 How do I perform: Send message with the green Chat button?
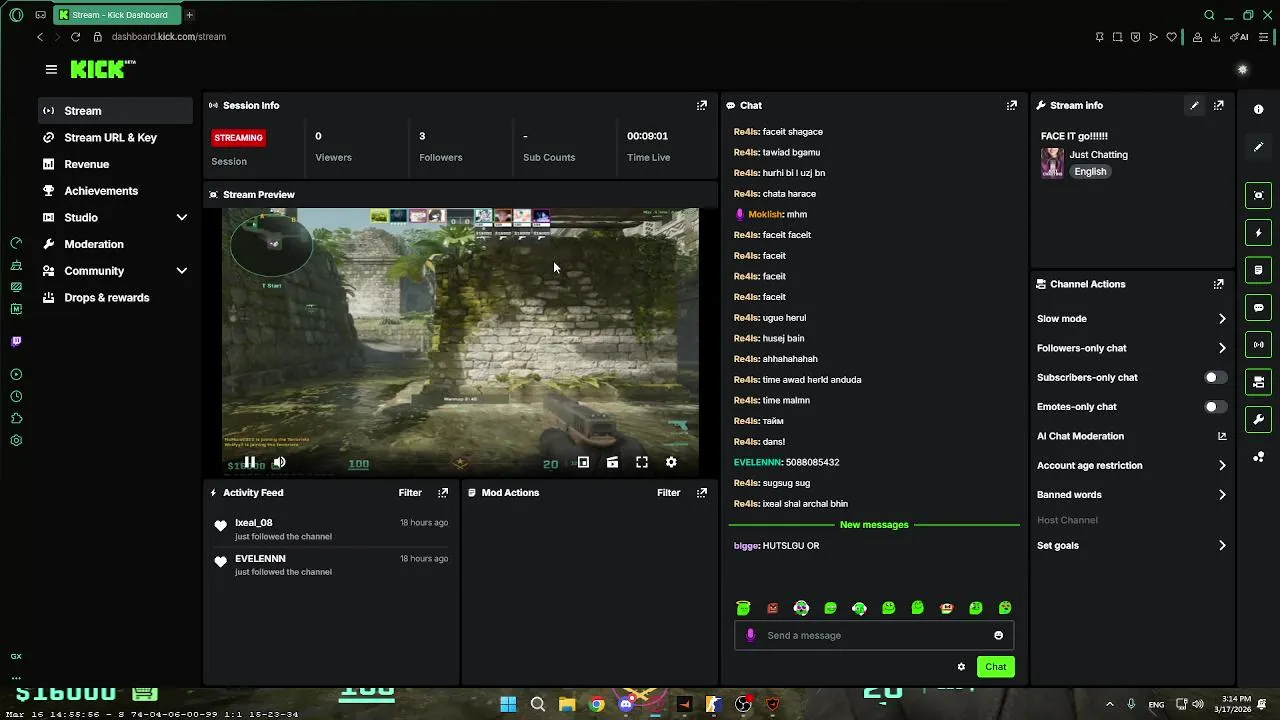pyautogui.click(x=995, y=667)
